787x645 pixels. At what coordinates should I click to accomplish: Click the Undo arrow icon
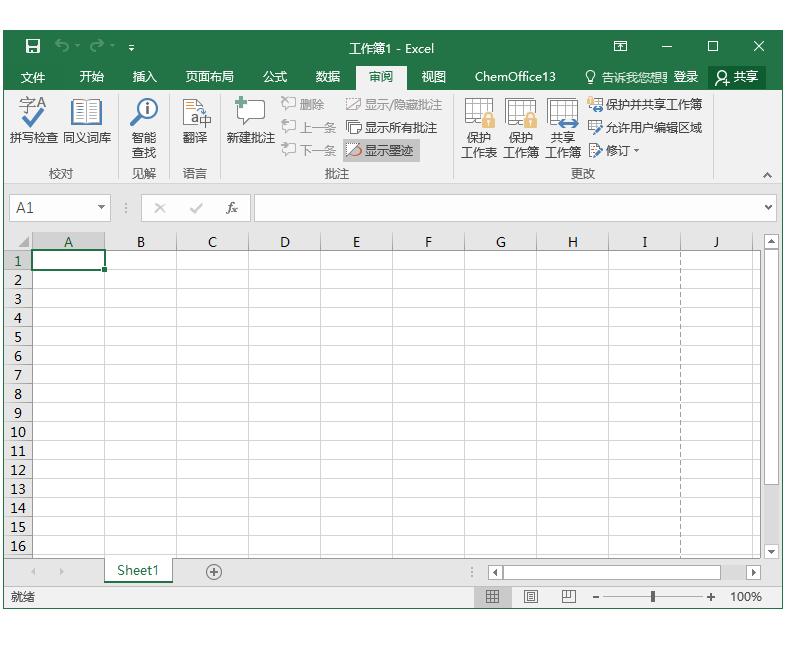tap(62, 46)
